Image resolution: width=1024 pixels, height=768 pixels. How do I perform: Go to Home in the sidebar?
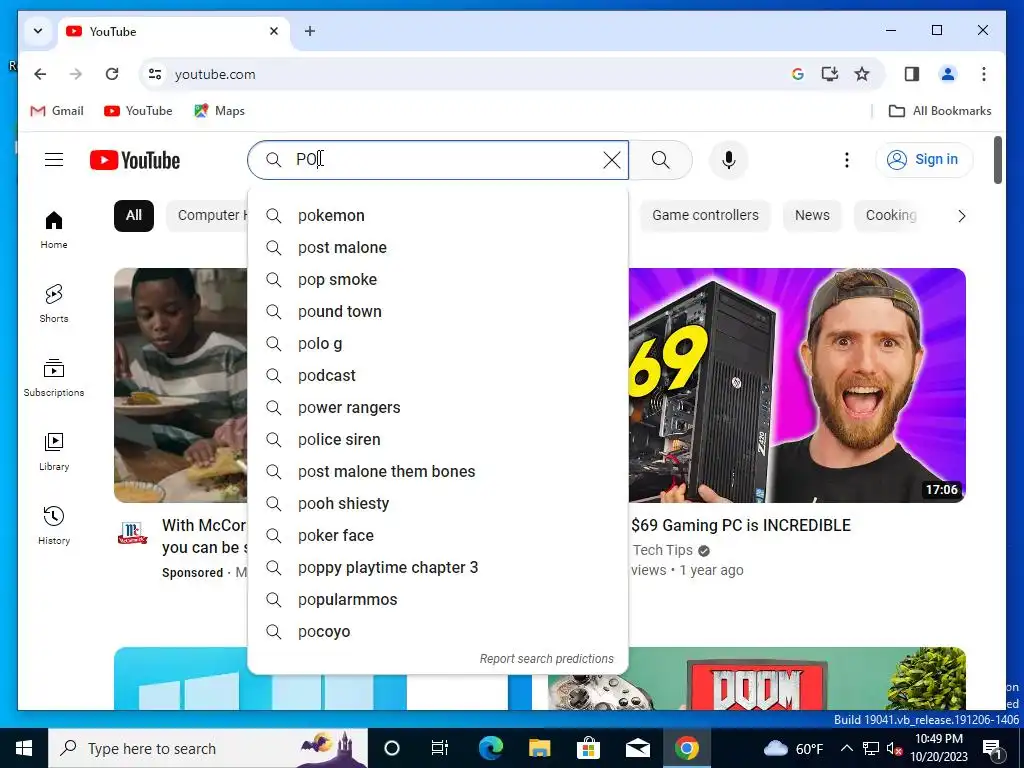[x=54, y=230]
